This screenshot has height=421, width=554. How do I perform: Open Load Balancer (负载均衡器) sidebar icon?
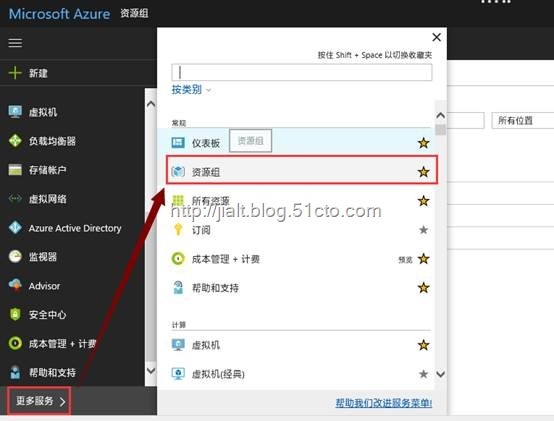point(15,141)
